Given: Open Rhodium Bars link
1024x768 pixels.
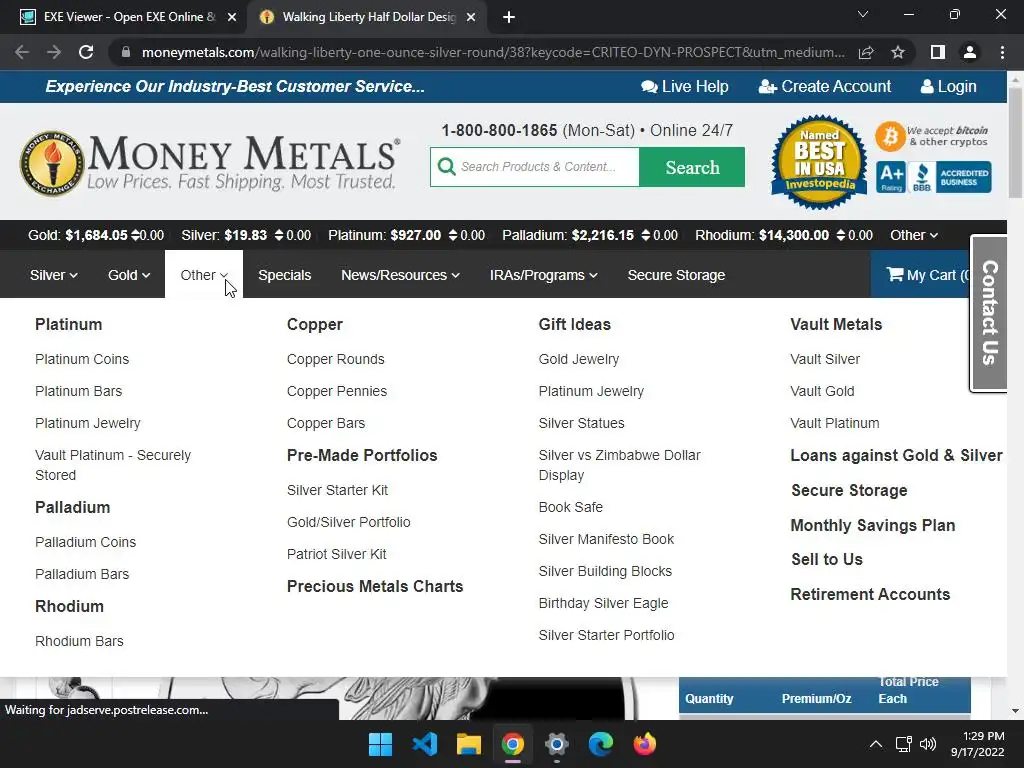Looking at the screenshot, I should [x=79, y=641].
